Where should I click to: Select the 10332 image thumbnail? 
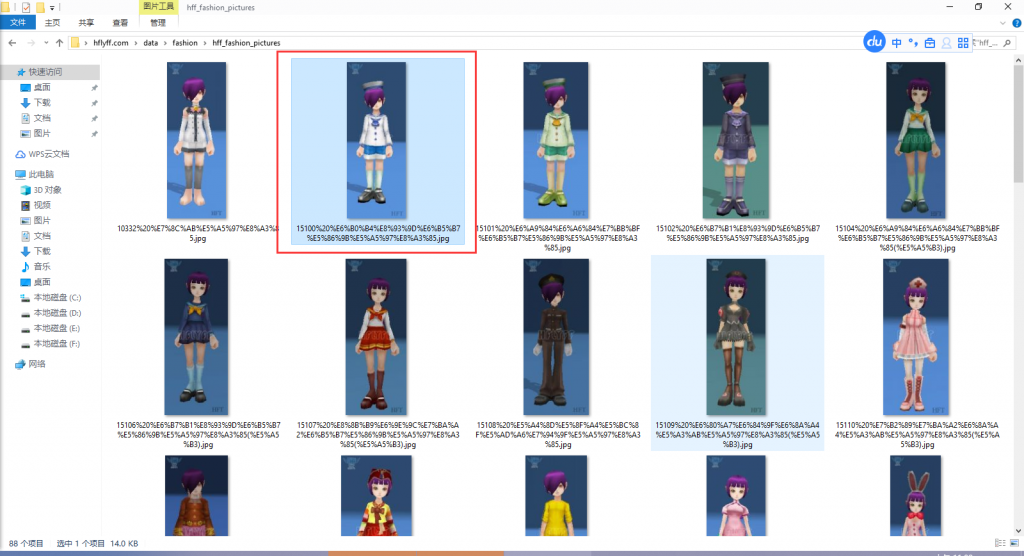click(x=197, y=140)
